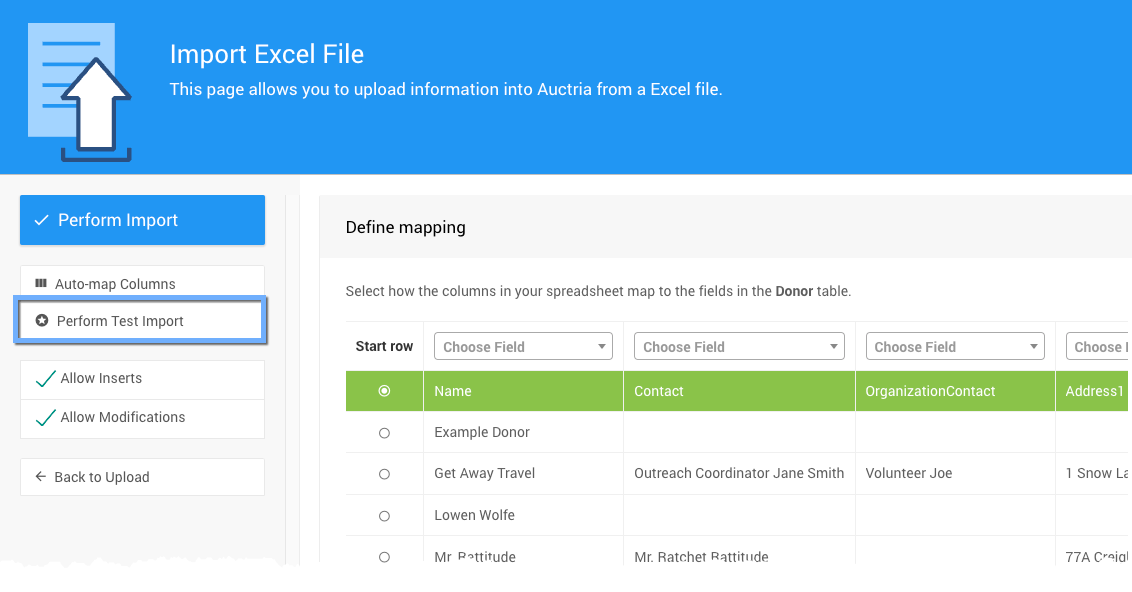Click the Back to Upload arrow icon
The width and height of the screenshot is (1132, 592).
(x=41, y=477)
